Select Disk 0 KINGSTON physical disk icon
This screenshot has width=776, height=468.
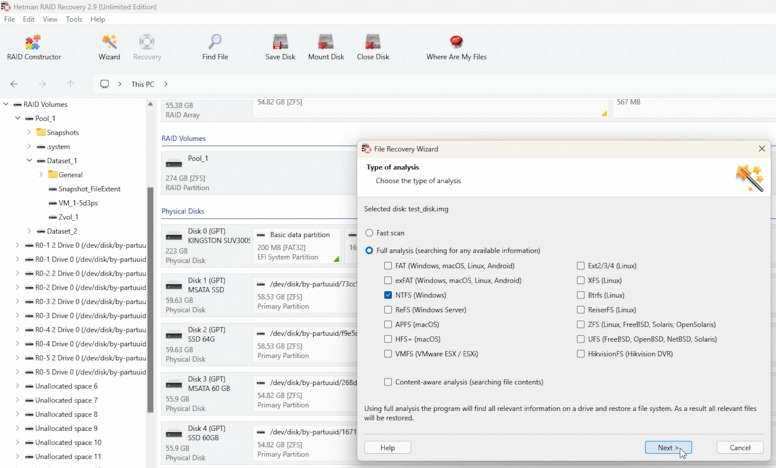point(174,236)
